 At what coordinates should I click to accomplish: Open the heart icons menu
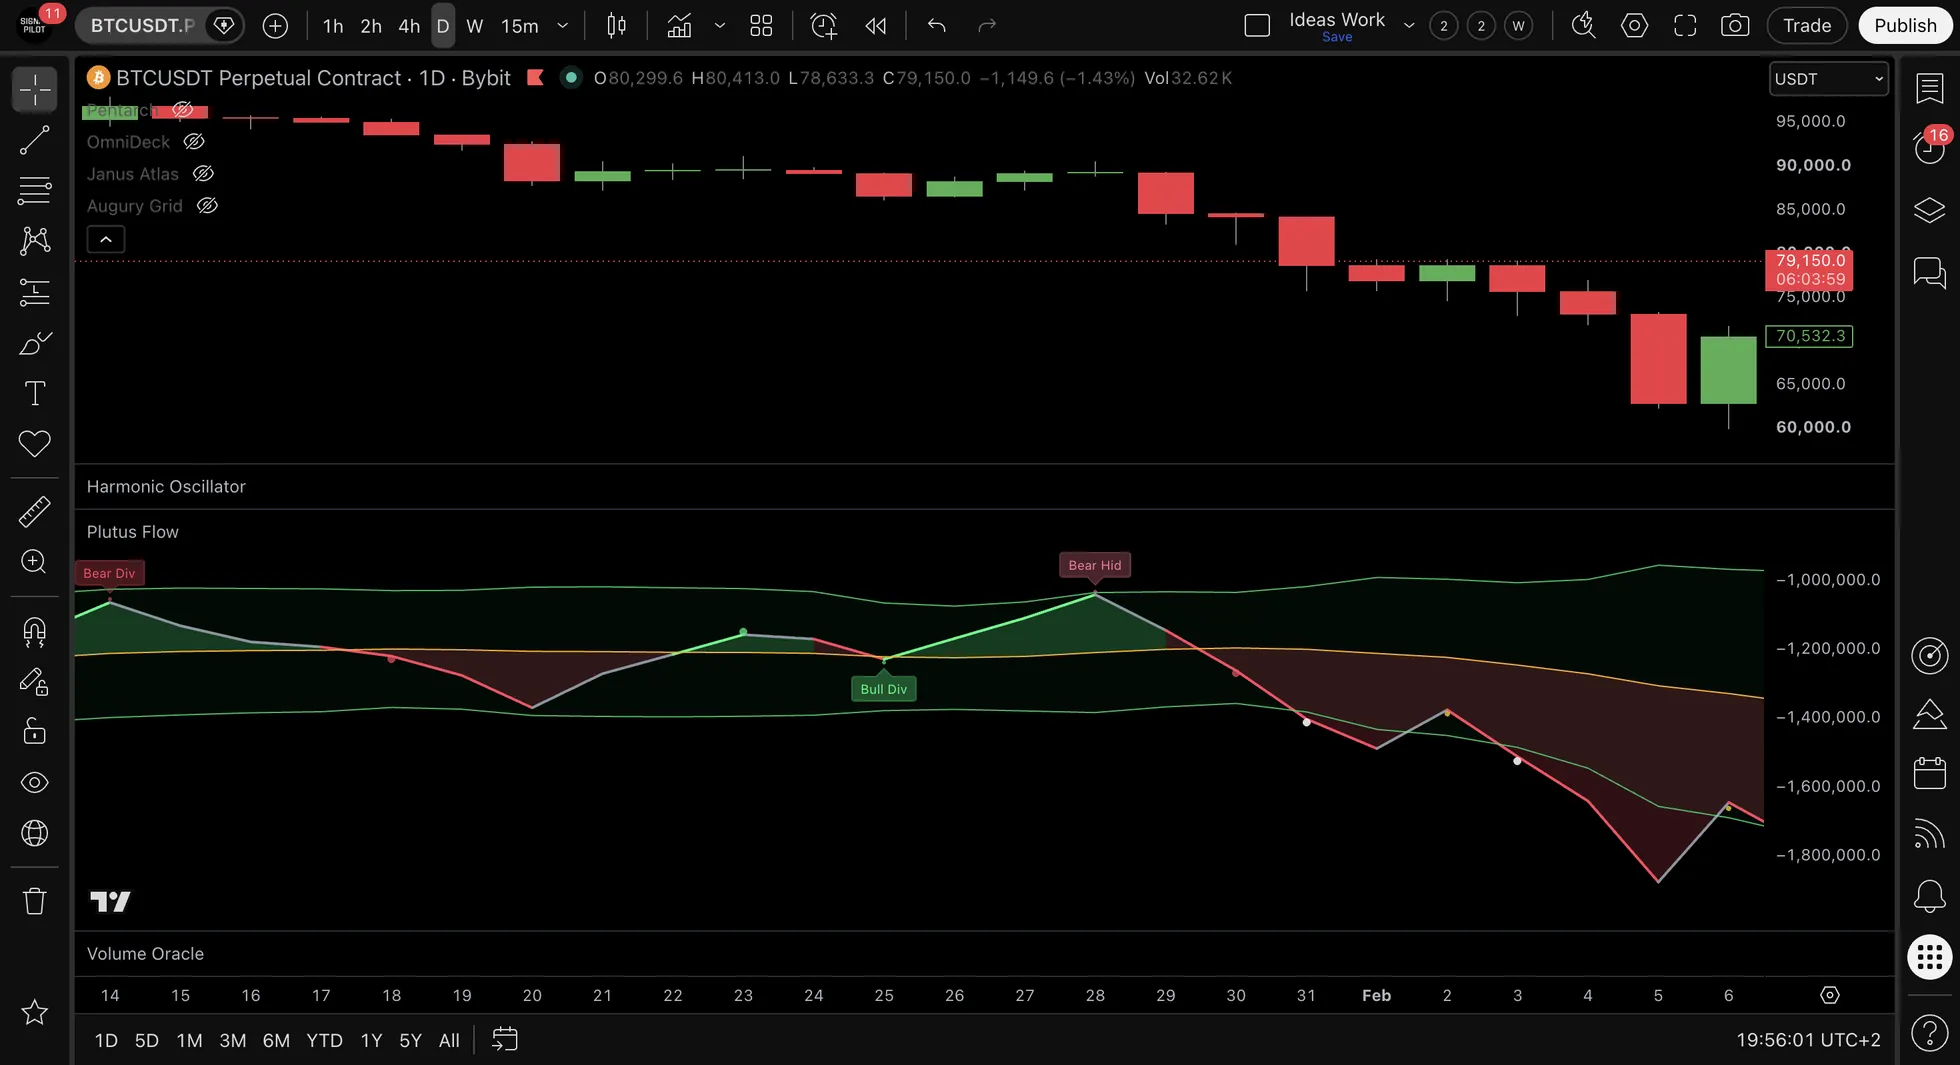coord(35,443)
